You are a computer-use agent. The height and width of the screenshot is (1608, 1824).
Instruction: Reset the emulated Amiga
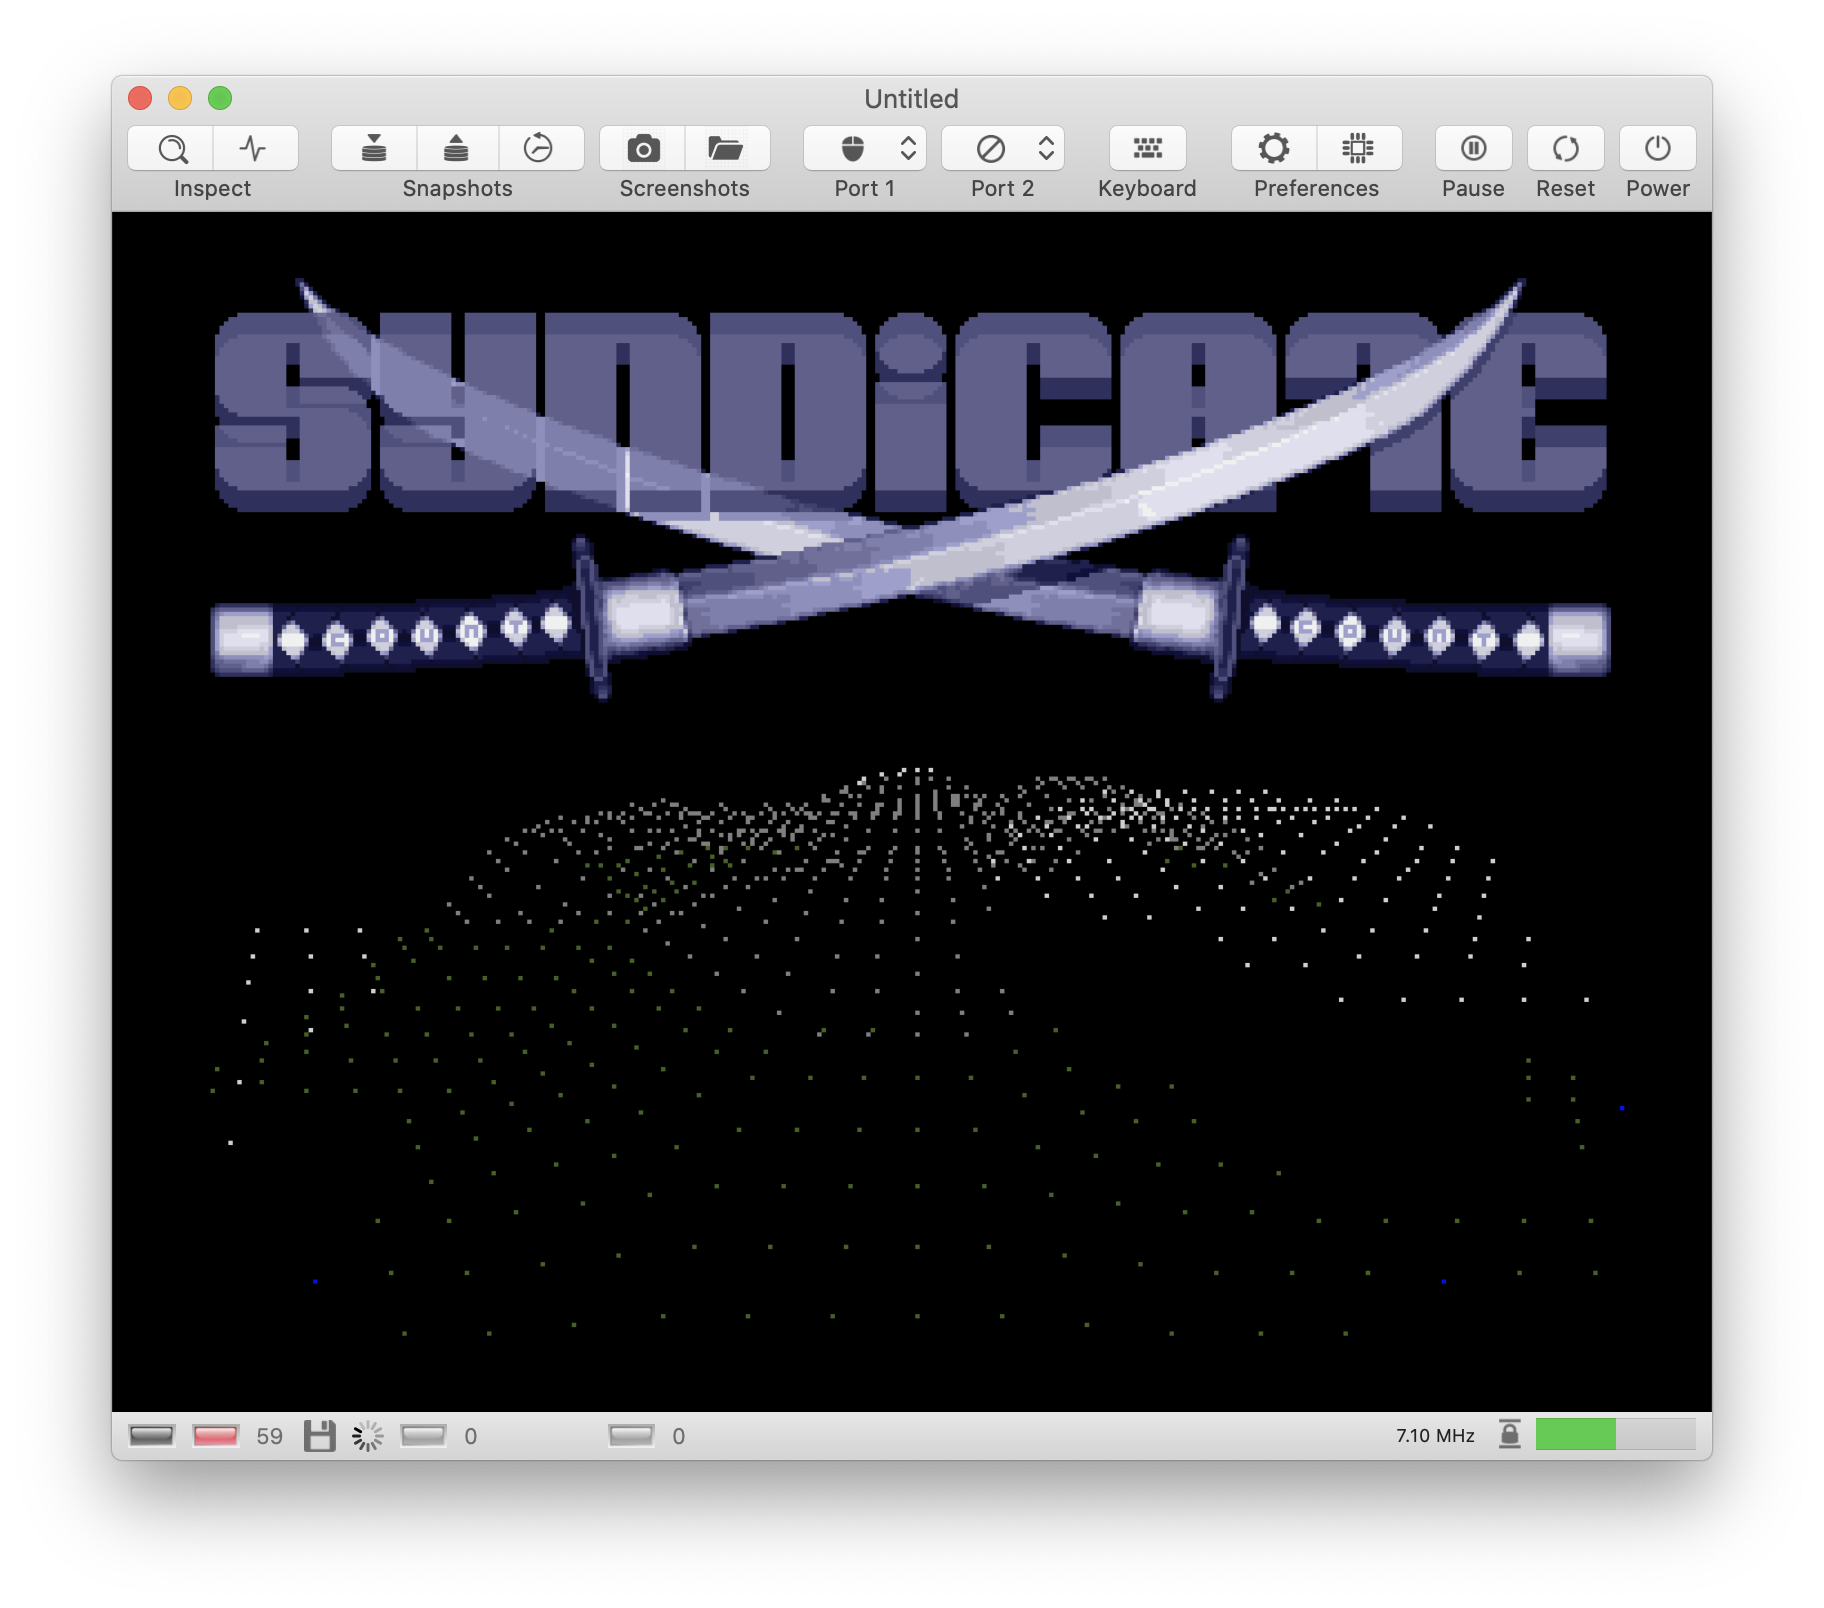coord(1565,148)
